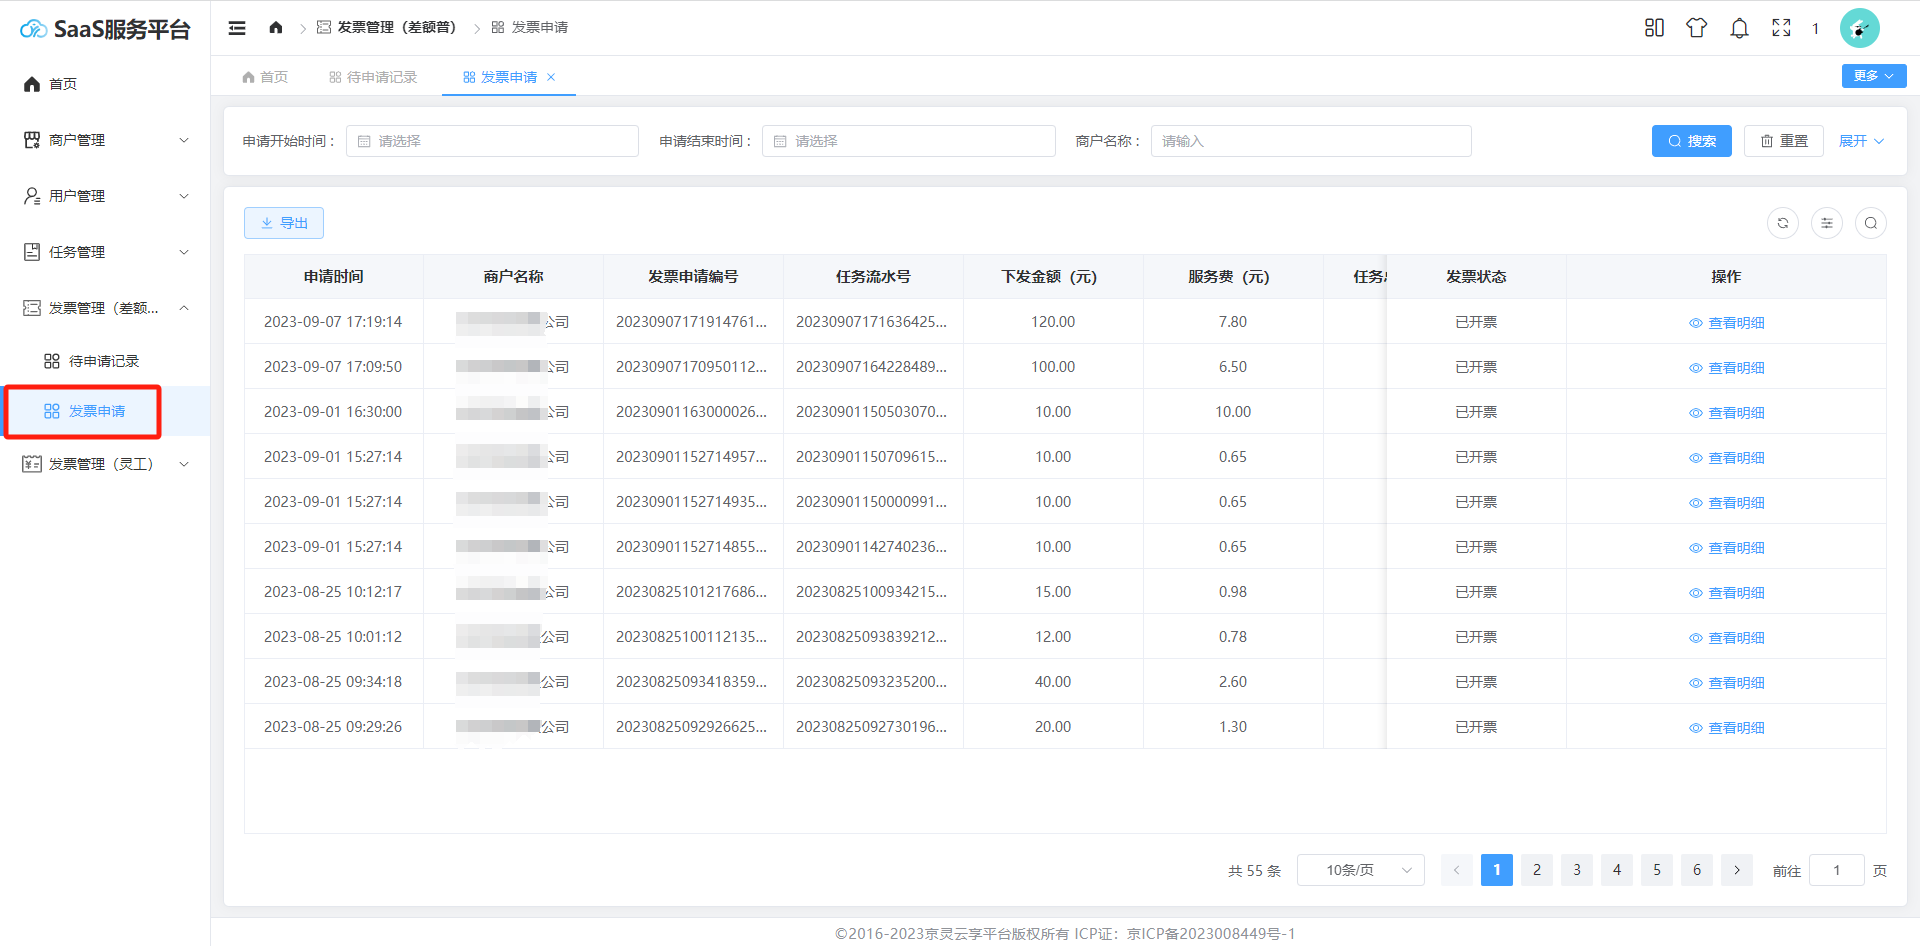
Task: Click the 120.00 amount cell
Action: point(1053,322)
